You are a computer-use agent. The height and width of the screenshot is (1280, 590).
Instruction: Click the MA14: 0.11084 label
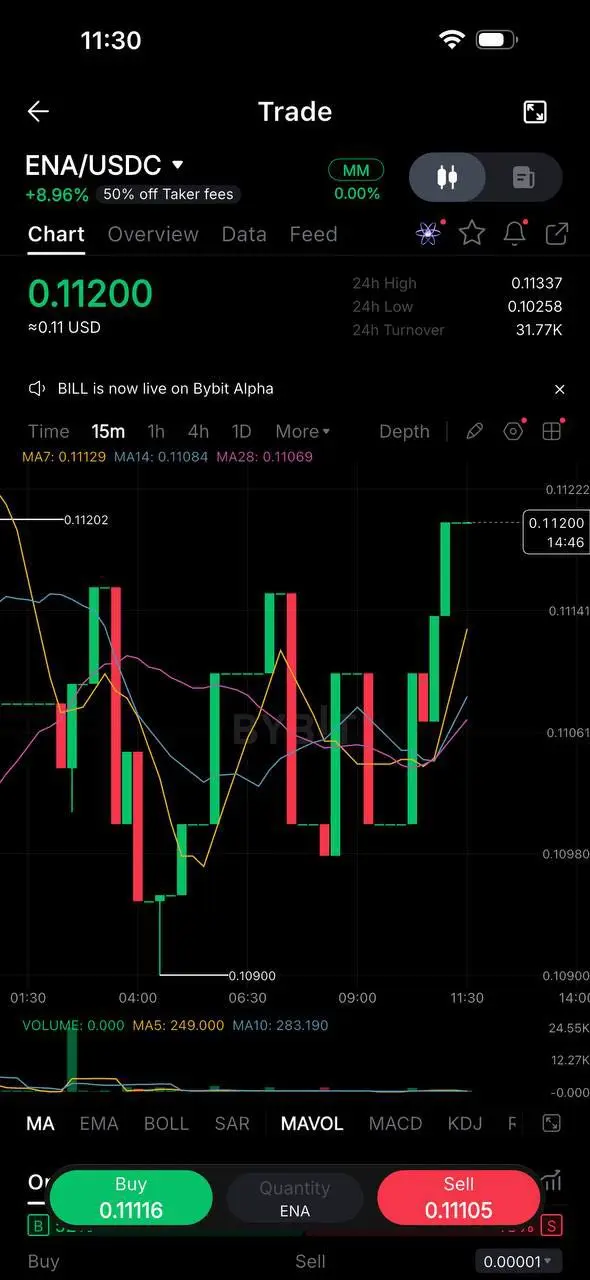pyautogui.click(x=161, y=457)
